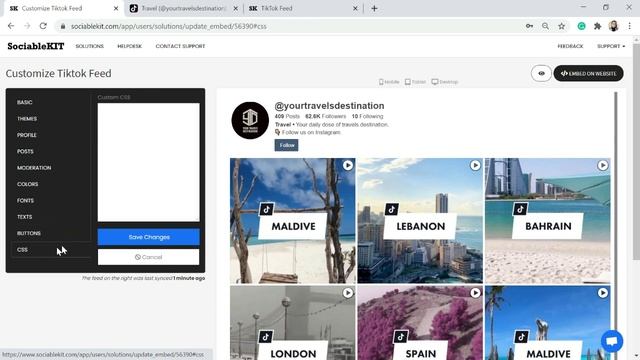Open the MODERATION settings section
640x360 pixels.
click(34, 168)
